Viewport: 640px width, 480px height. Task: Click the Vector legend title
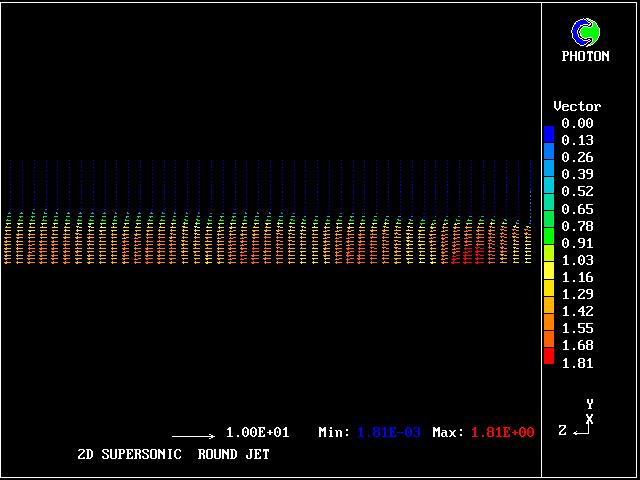pos(577,106)
